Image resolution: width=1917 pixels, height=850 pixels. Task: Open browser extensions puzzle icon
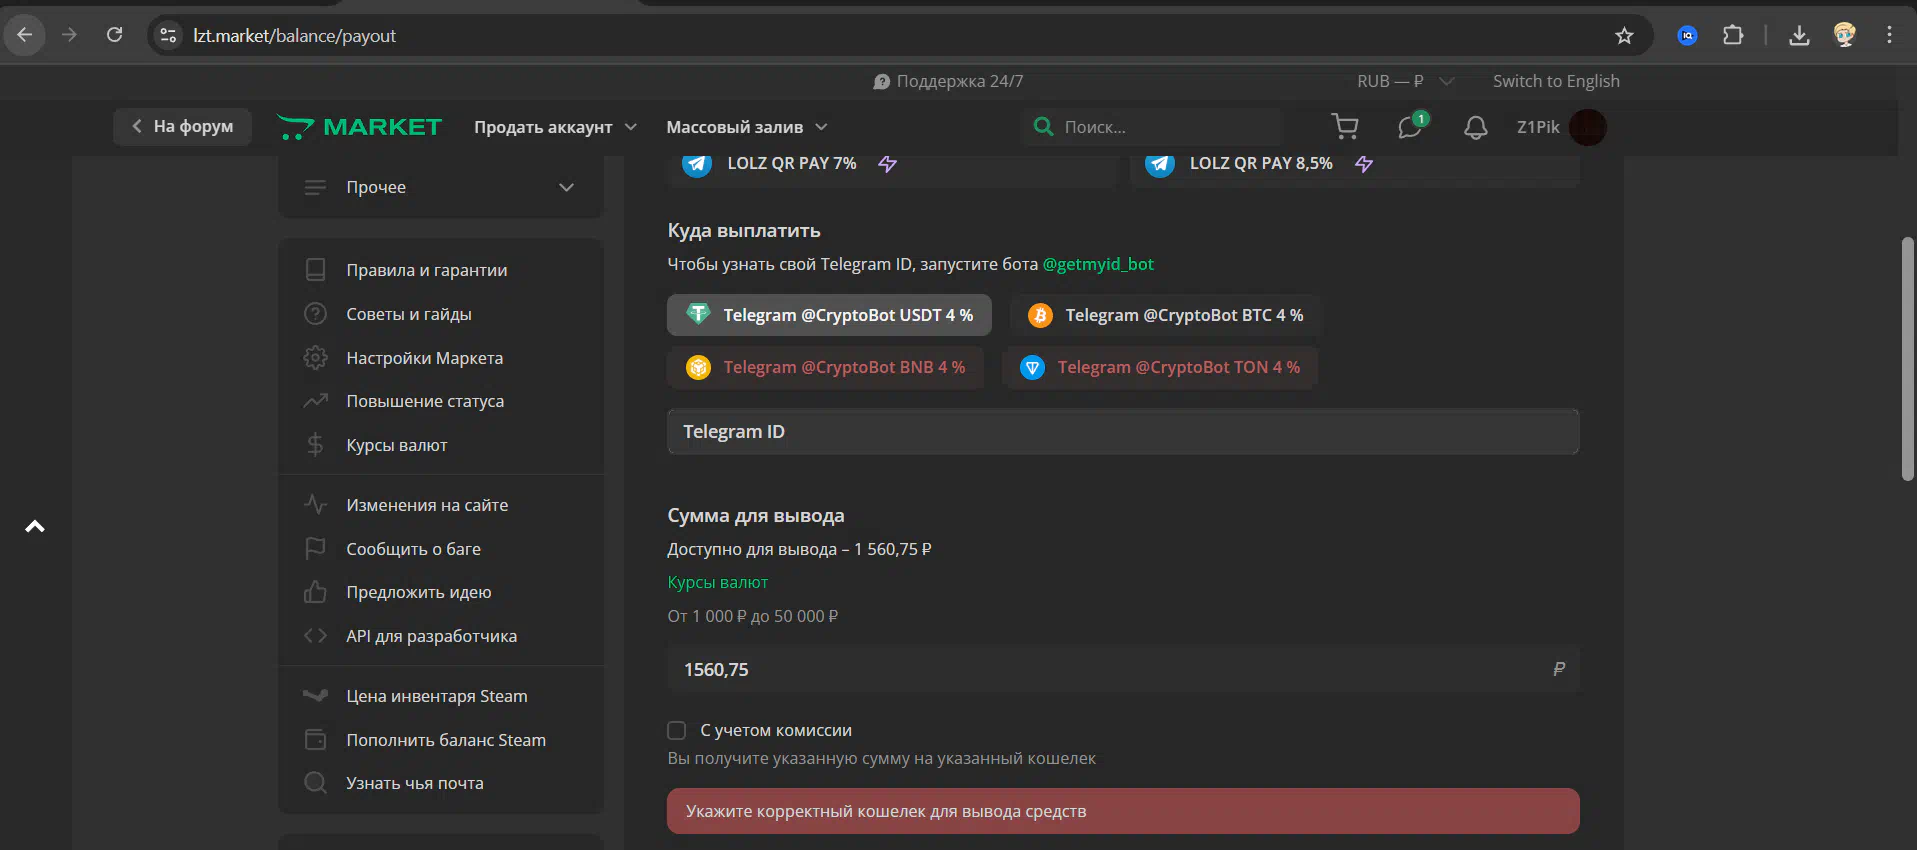[1733, 35]
